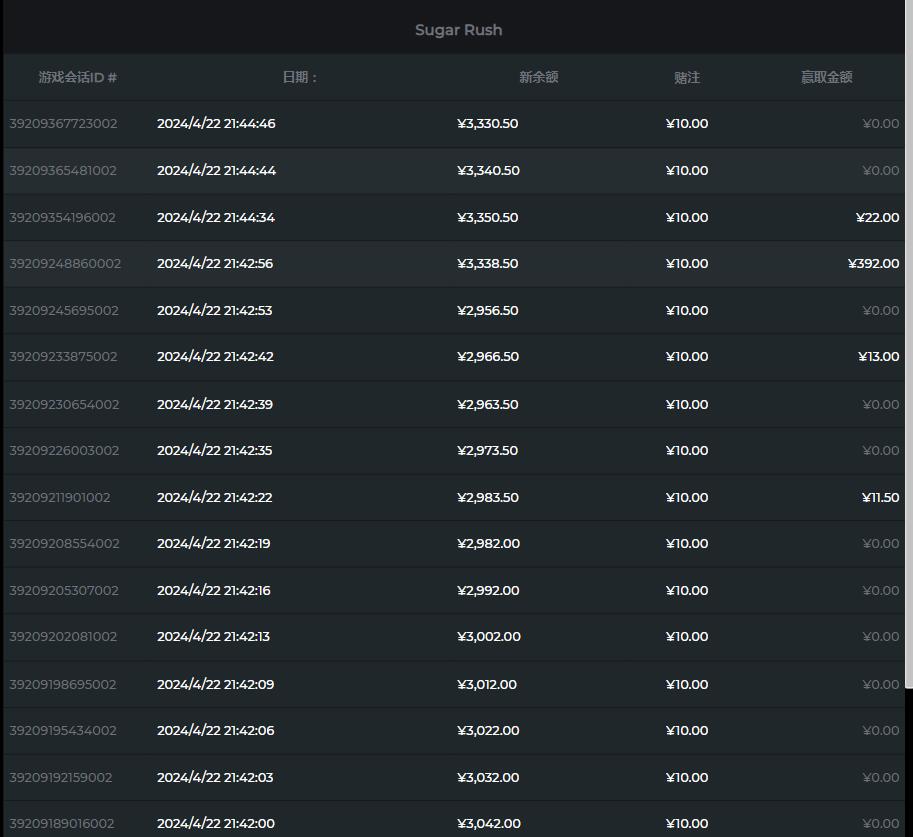This screenshot has height=837, width=913.
Task: Open session 39209248860002 details
Action: (65, 264)
